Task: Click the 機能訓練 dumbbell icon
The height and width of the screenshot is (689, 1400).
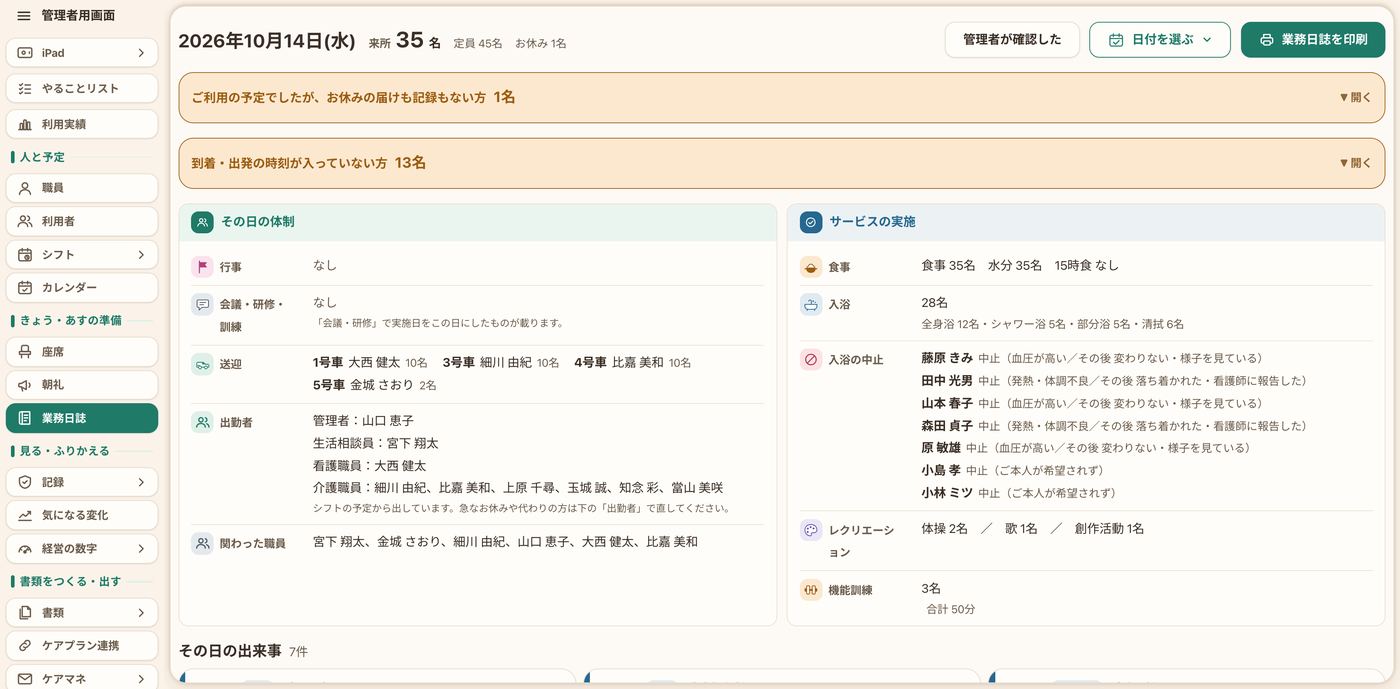Action: click(x=811, y=590)
